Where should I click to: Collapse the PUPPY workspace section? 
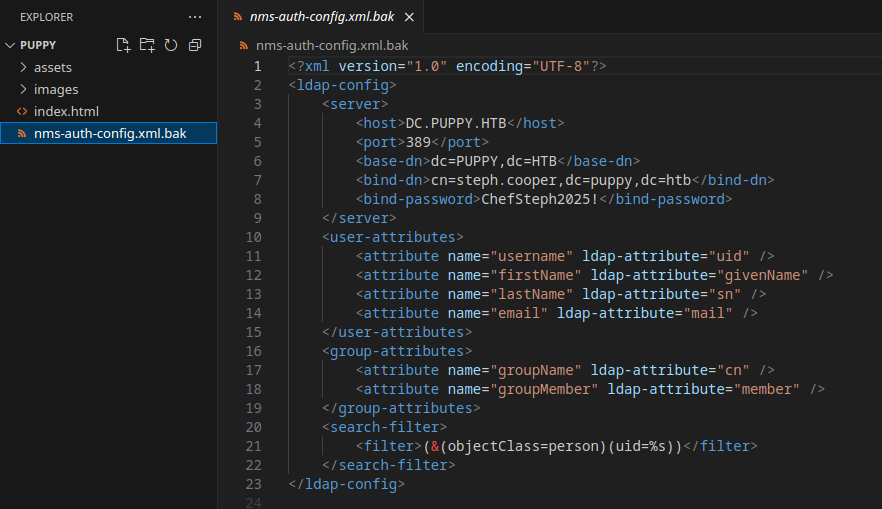[x=11, y=45]
